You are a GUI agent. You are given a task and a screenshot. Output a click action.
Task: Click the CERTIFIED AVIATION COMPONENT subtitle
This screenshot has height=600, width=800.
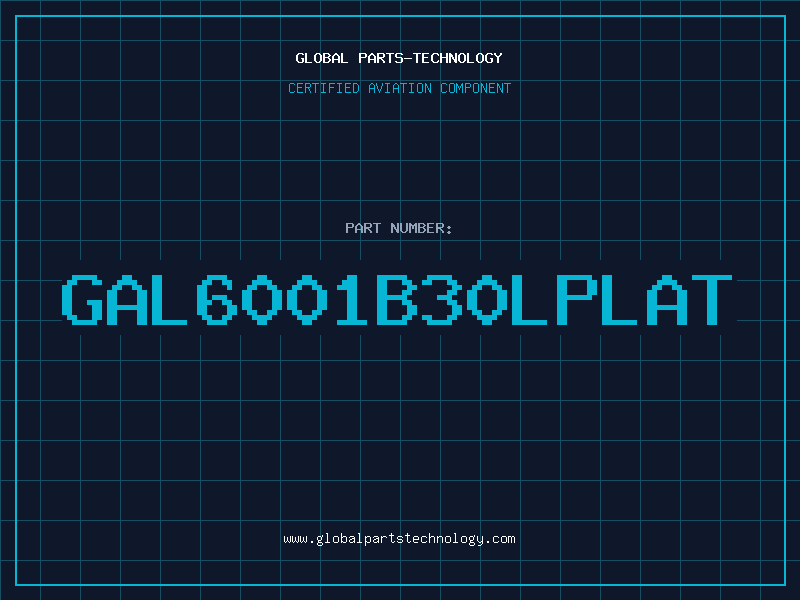[399, 88]
